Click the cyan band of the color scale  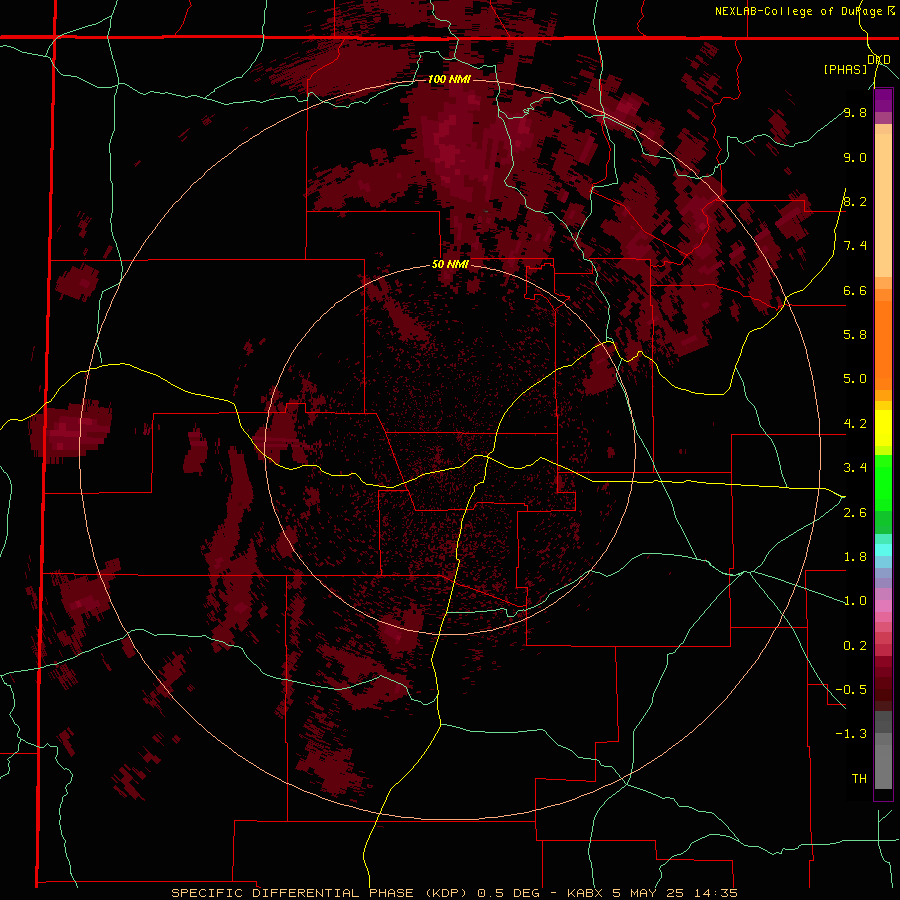tap(883, 550)
